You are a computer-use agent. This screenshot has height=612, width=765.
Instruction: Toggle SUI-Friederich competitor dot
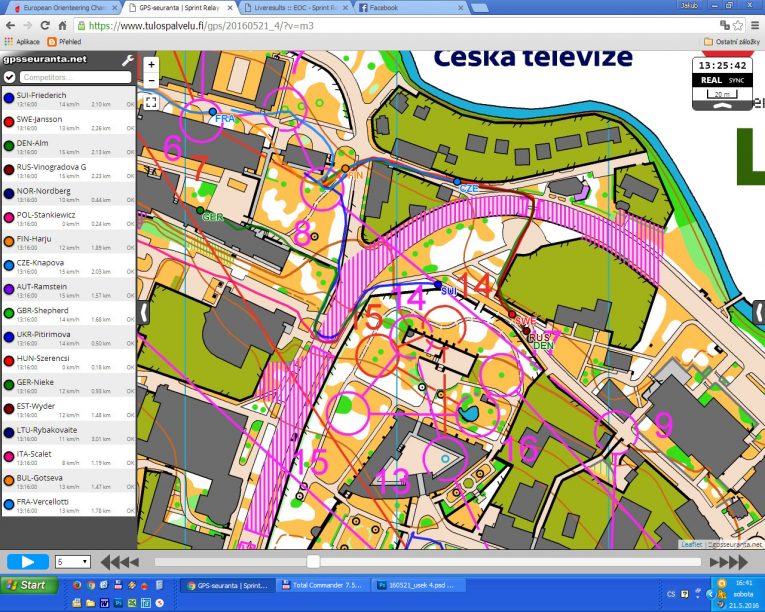[x=9, y=98]
